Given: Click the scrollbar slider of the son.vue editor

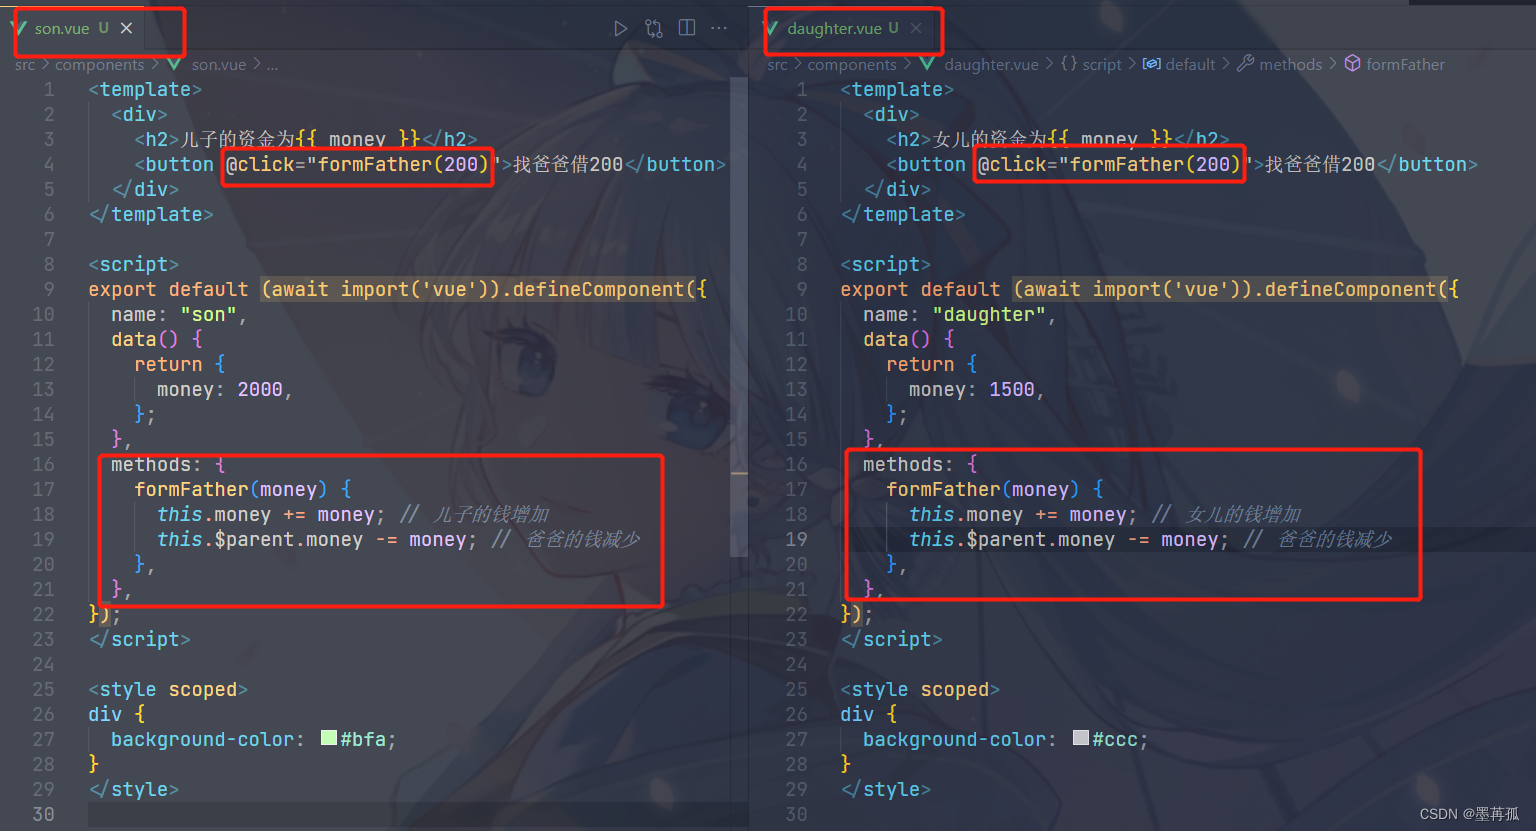Looking at the screenshot, I should click(739, 315).
